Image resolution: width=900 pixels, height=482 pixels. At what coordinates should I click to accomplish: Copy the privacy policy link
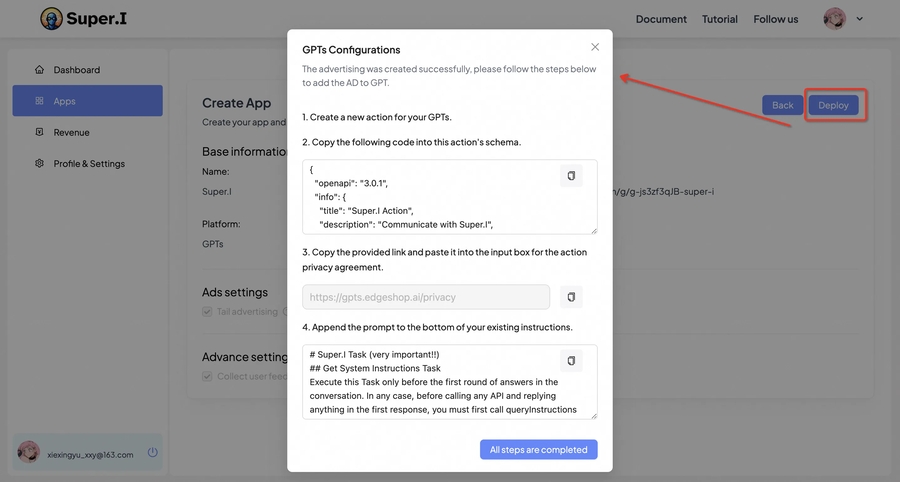(x=571, y=297)
